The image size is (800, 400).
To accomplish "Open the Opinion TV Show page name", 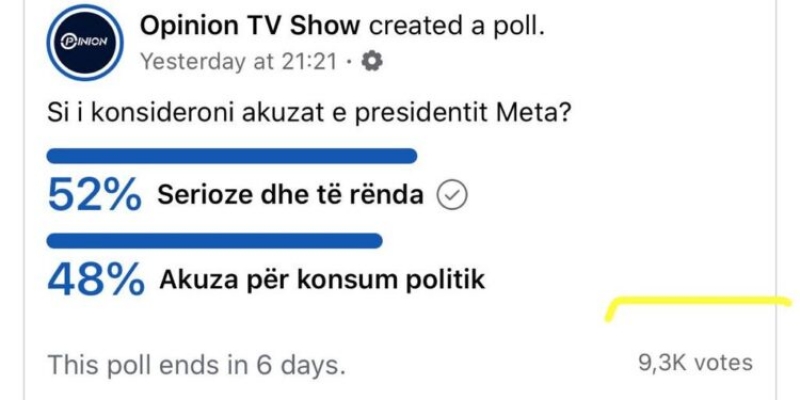I will click(250, 26).
